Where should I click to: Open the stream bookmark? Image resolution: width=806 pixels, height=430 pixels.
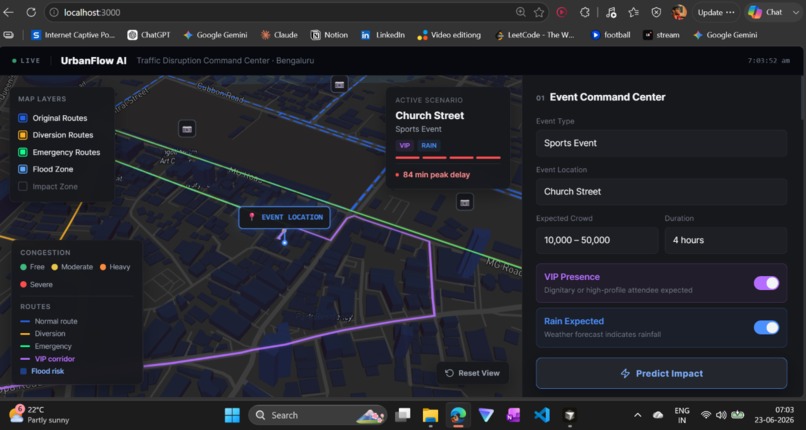coord(662,35)
